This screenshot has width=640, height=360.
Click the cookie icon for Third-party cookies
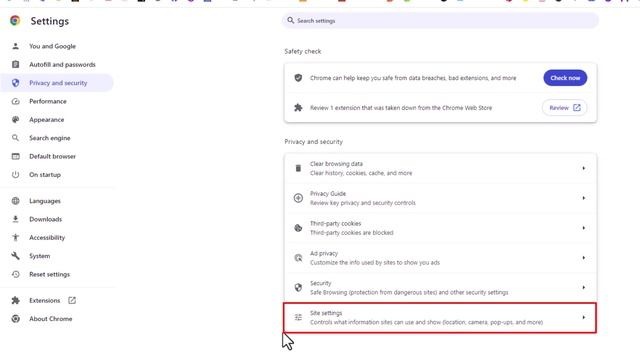tap(298, 228)
